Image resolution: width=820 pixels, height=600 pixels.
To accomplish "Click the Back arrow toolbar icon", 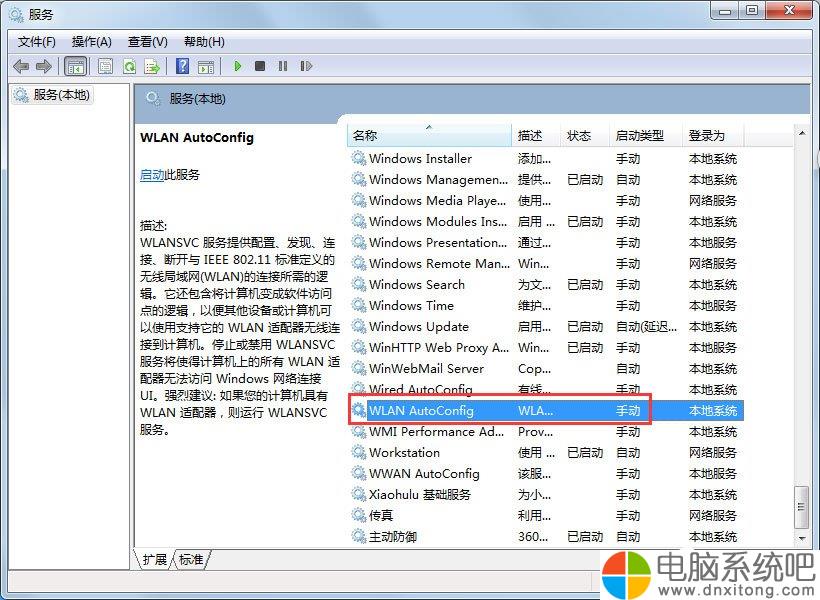I will [21, 66].
